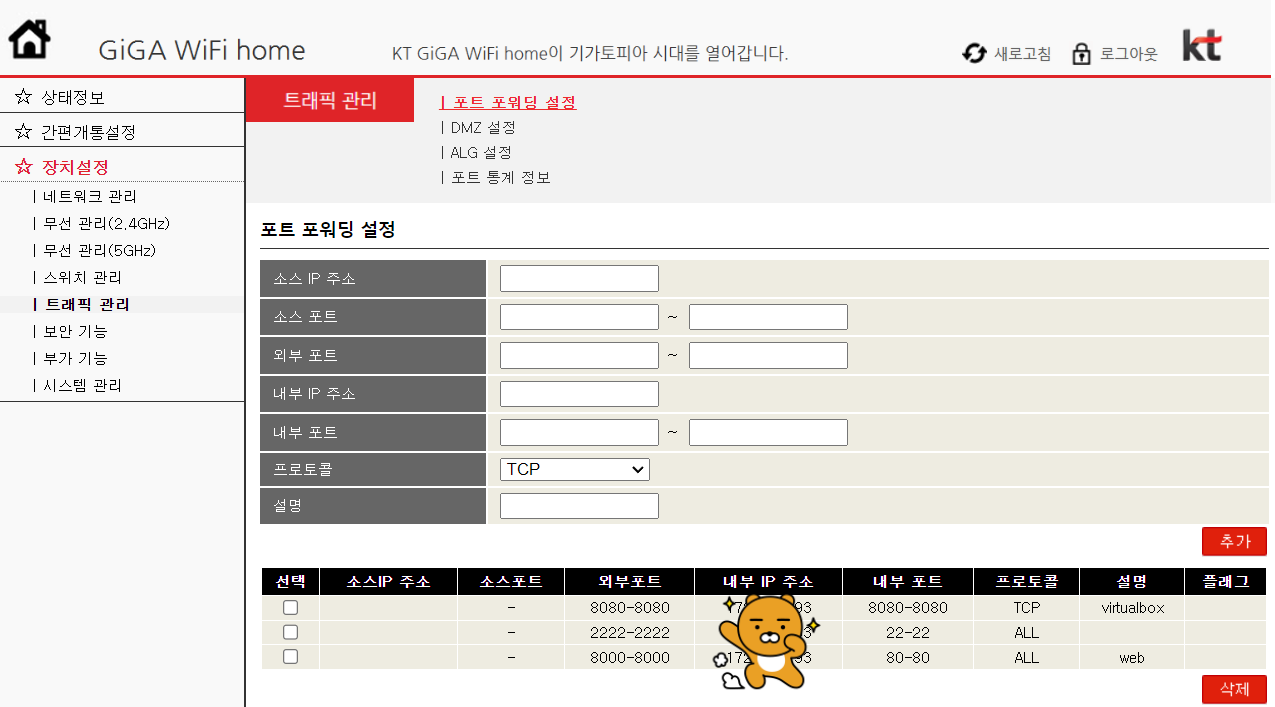
Task: Click the logout padlock icon
Action: tap(1081, 54)
